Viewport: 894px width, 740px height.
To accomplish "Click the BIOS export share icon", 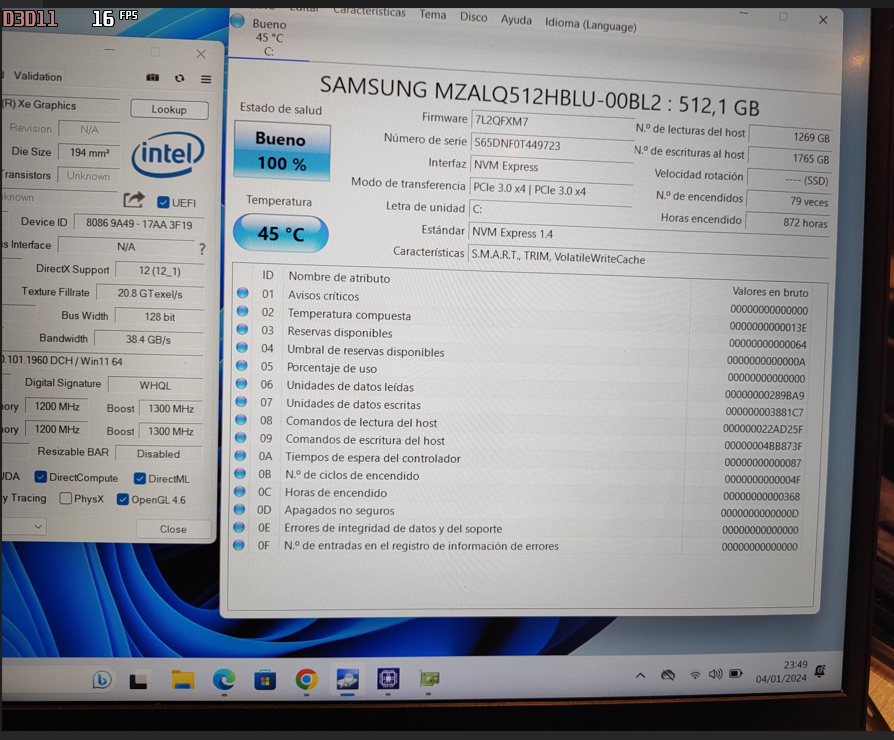I will click(133, 200).
